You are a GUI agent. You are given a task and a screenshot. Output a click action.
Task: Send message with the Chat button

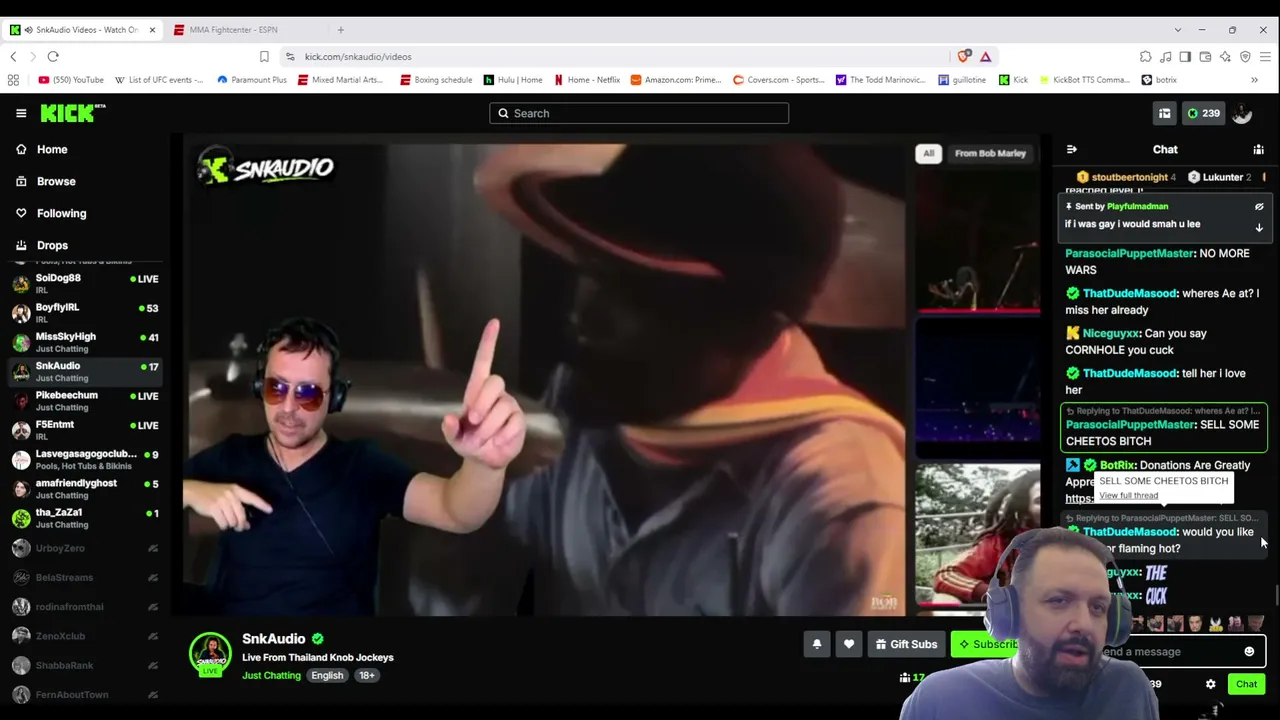[x=1246, y=684]
